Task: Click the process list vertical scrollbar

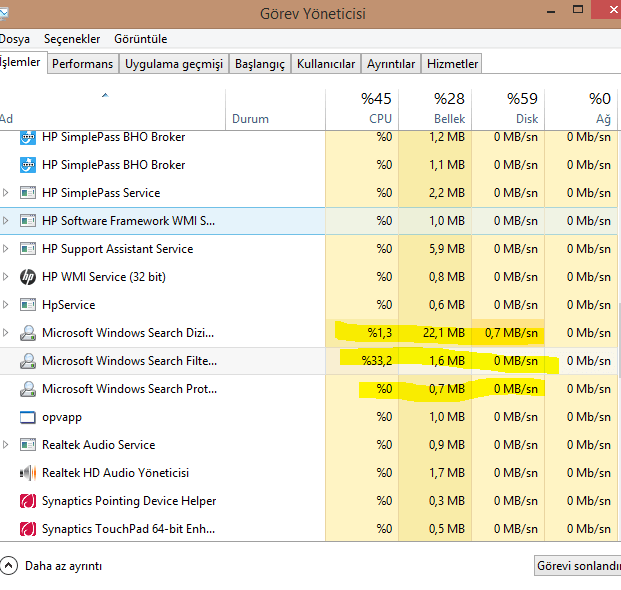Action: click(x=619, y=341)
